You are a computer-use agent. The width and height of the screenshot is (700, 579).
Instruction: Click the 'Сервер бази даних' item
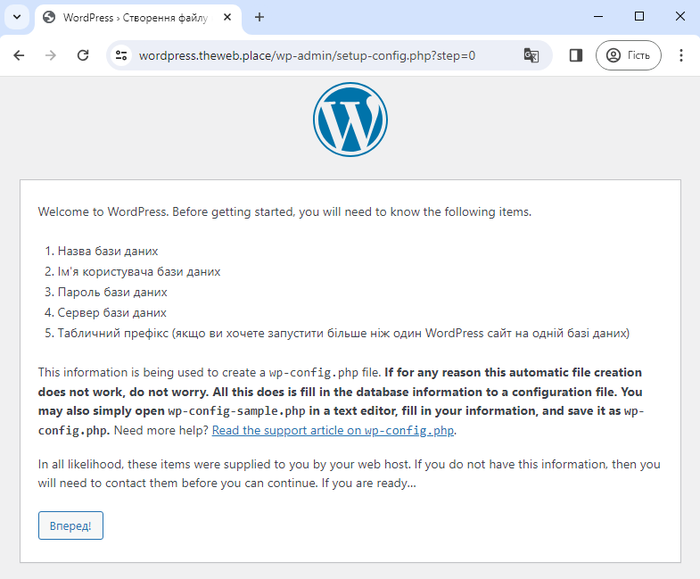pos(112,312)
